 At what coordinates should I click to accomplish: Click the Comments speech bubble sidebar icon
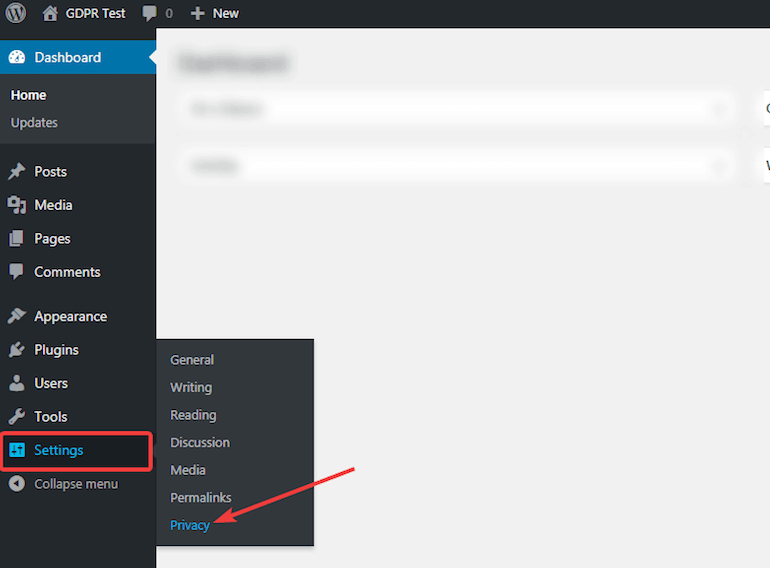16,271
